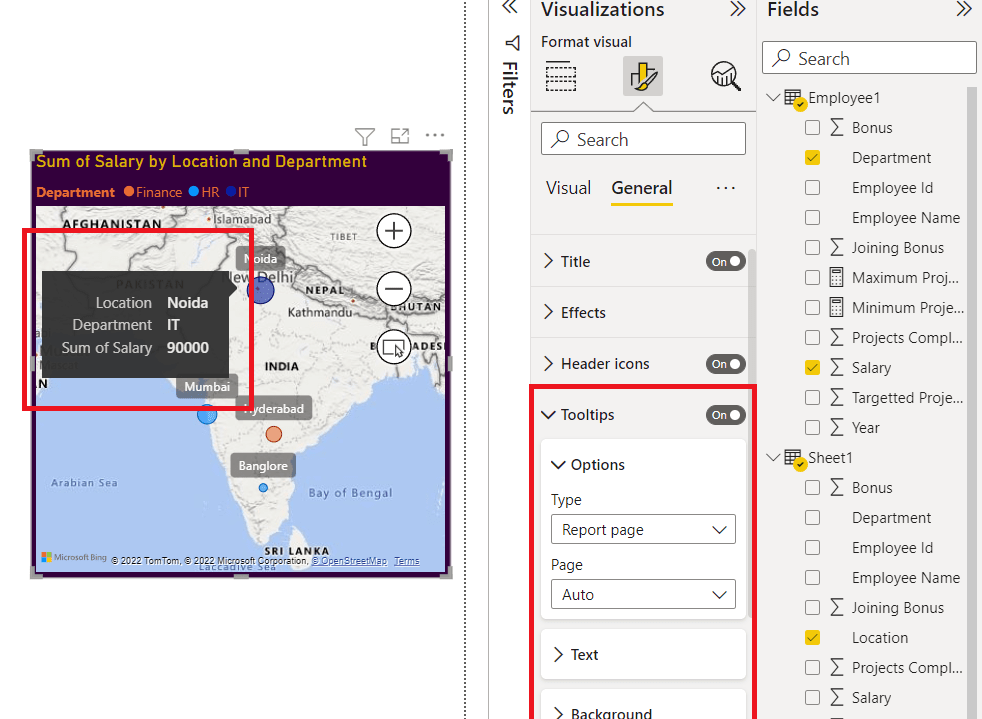Open the Analytics magnifier icon
Screen dimensions: 982x719
(725, 76)
